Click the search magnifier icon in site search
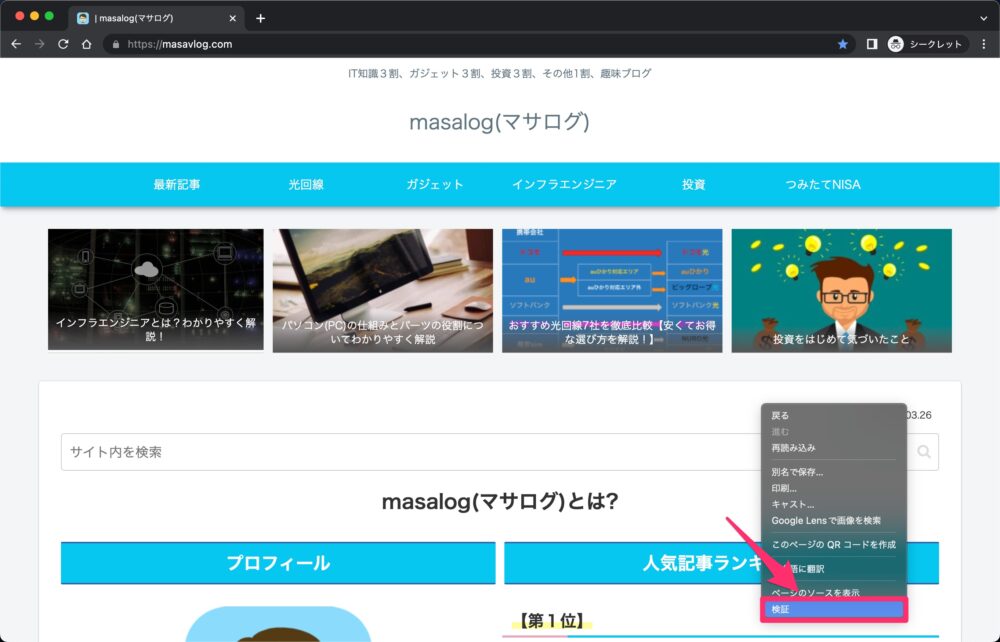 (923, 452)
